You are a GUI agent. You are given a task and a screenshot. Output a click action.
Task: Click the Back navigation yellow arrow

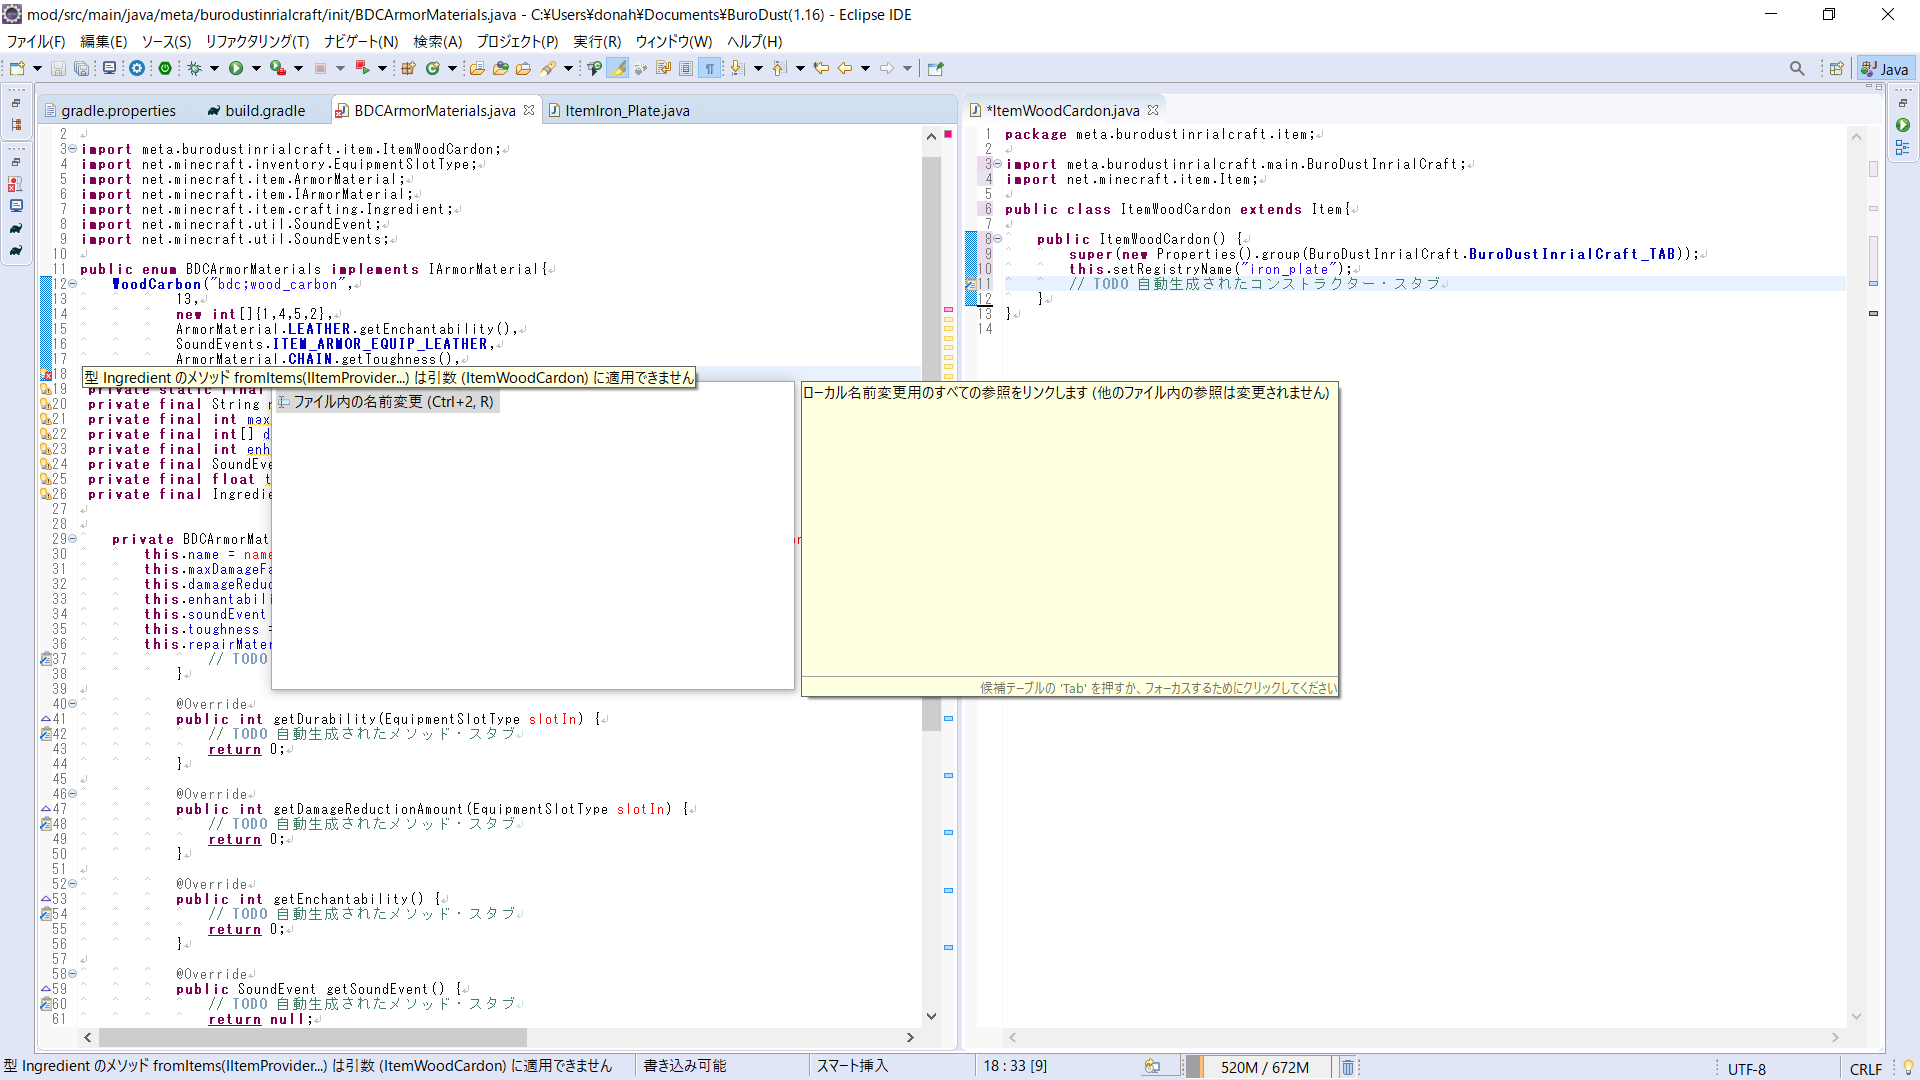pos(845,68)
